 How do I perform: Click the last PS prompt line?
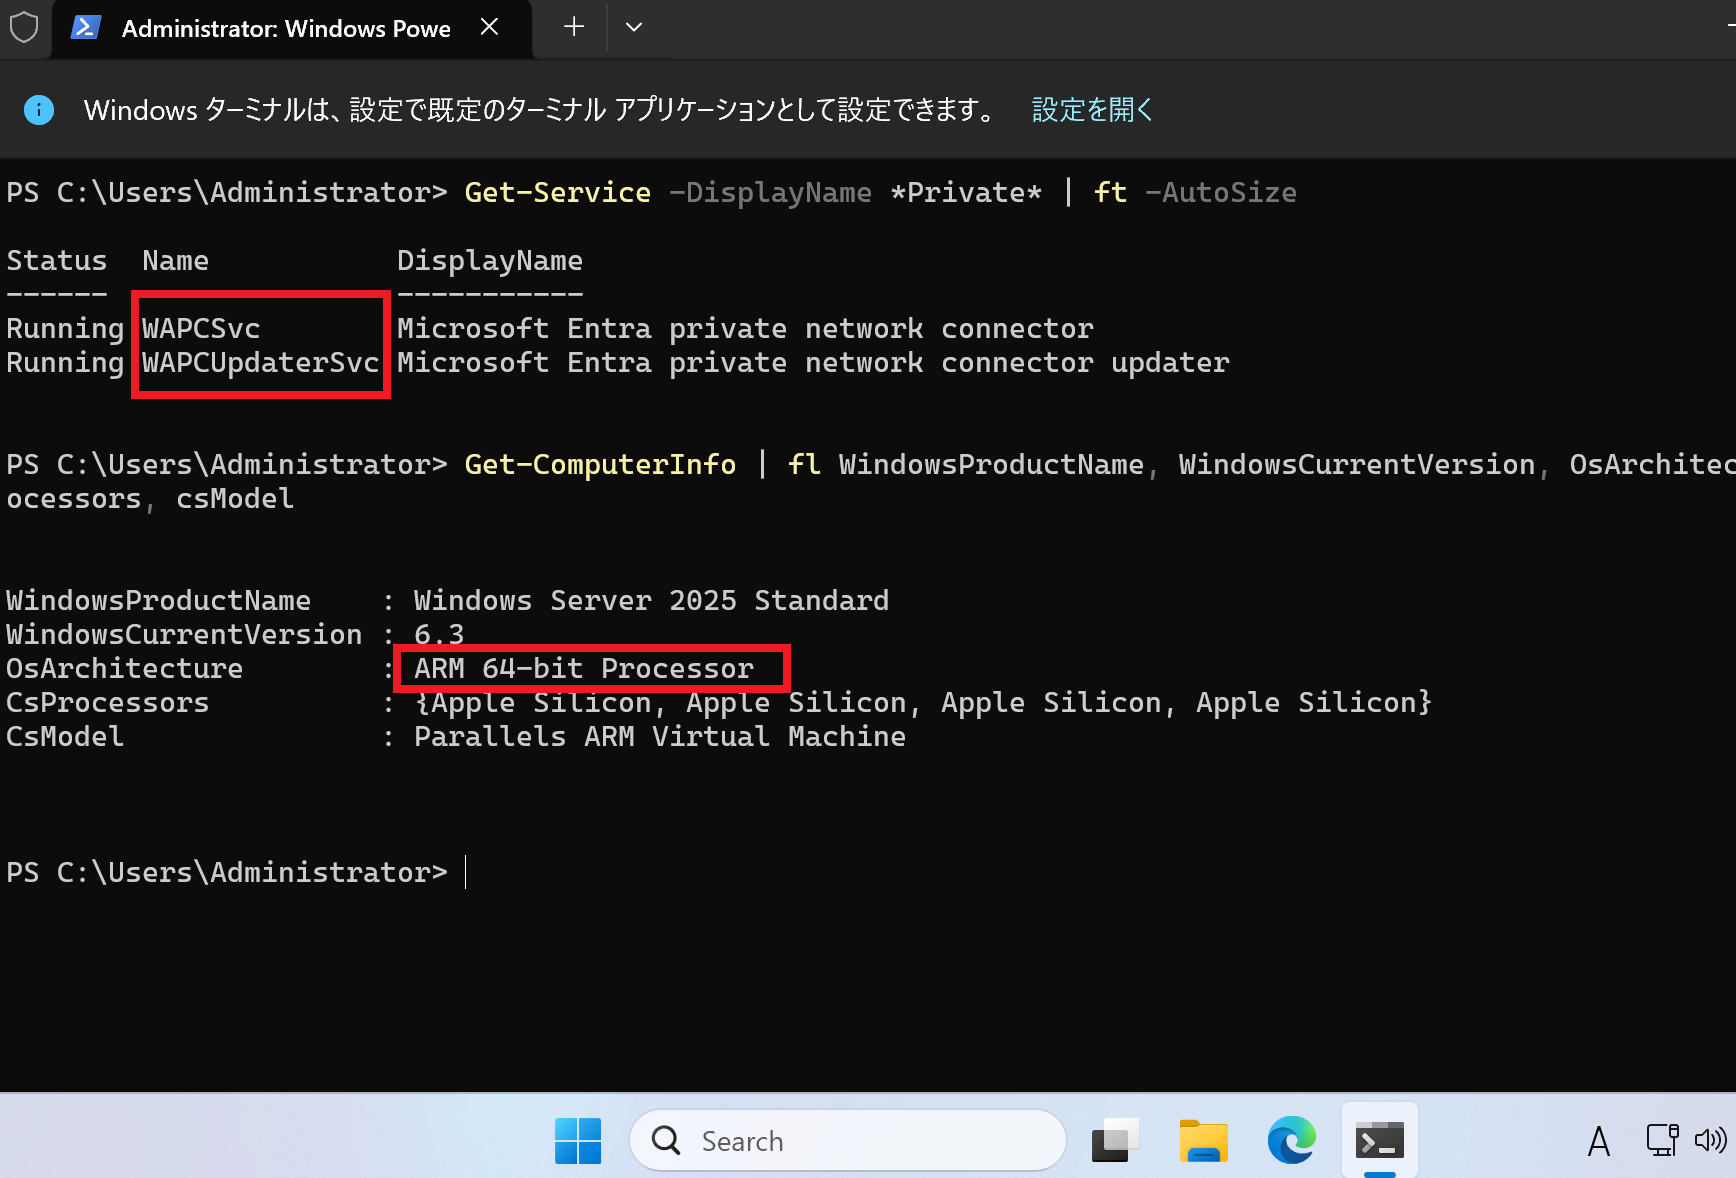(x=227, y=873)
